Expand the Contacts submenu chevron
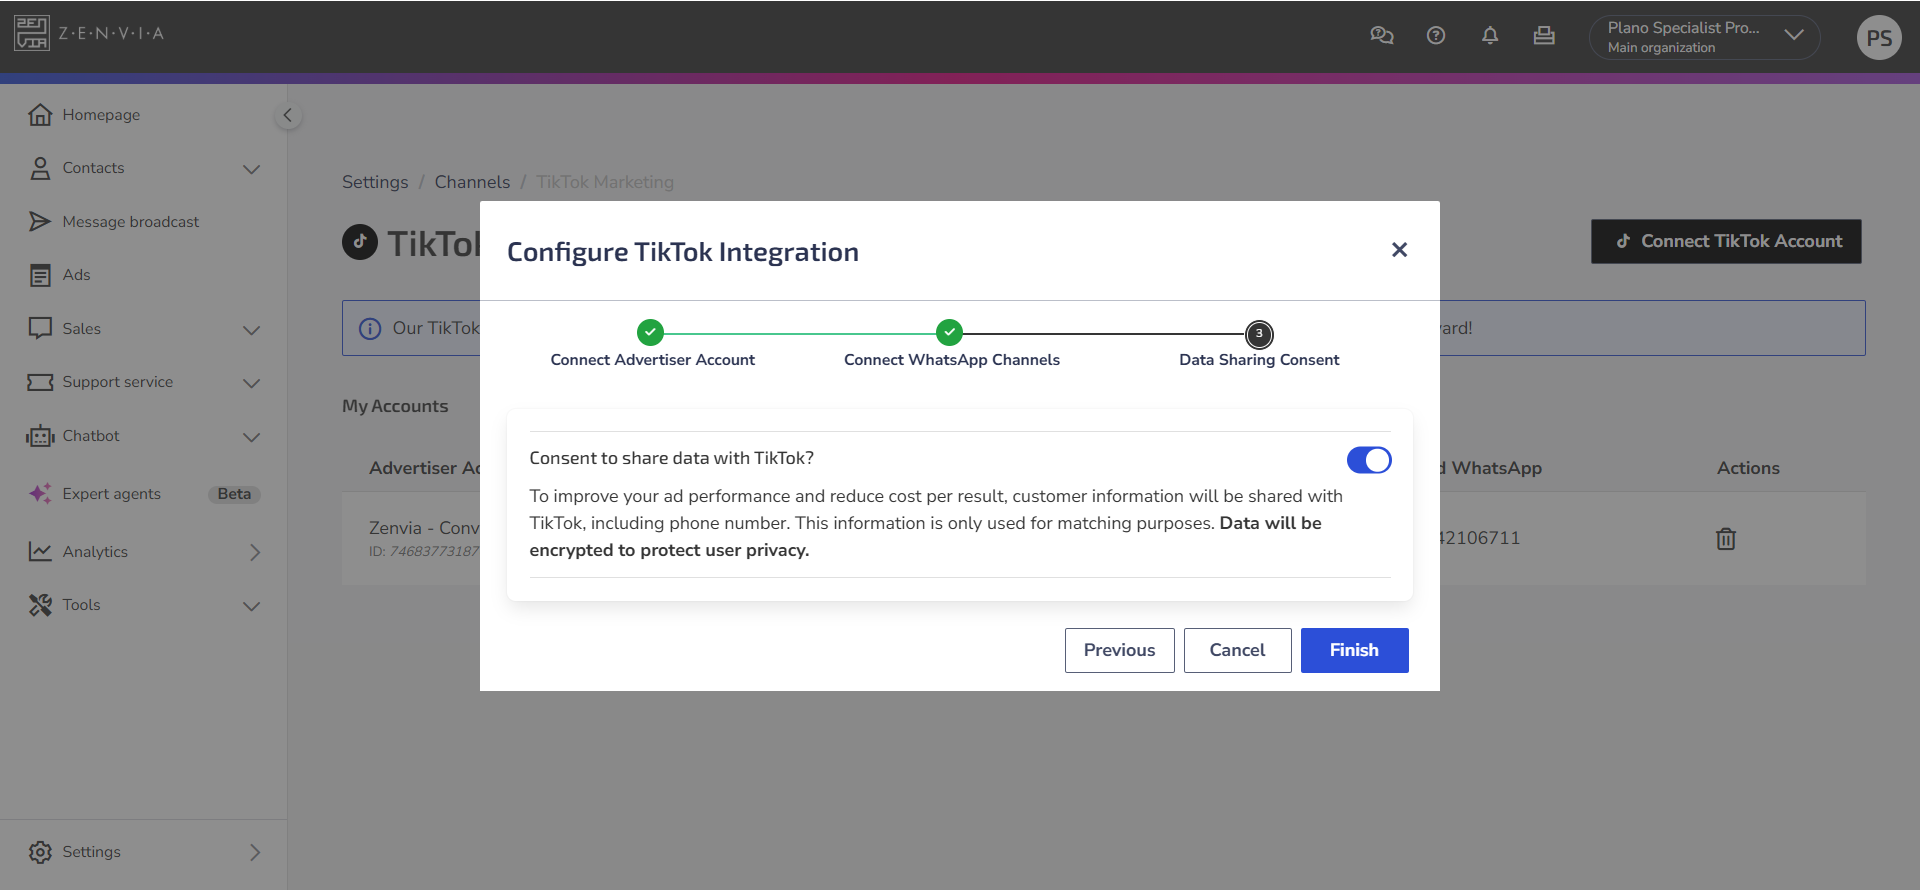This screenshot has height=890, width=1920. click(x=252, y=169)
